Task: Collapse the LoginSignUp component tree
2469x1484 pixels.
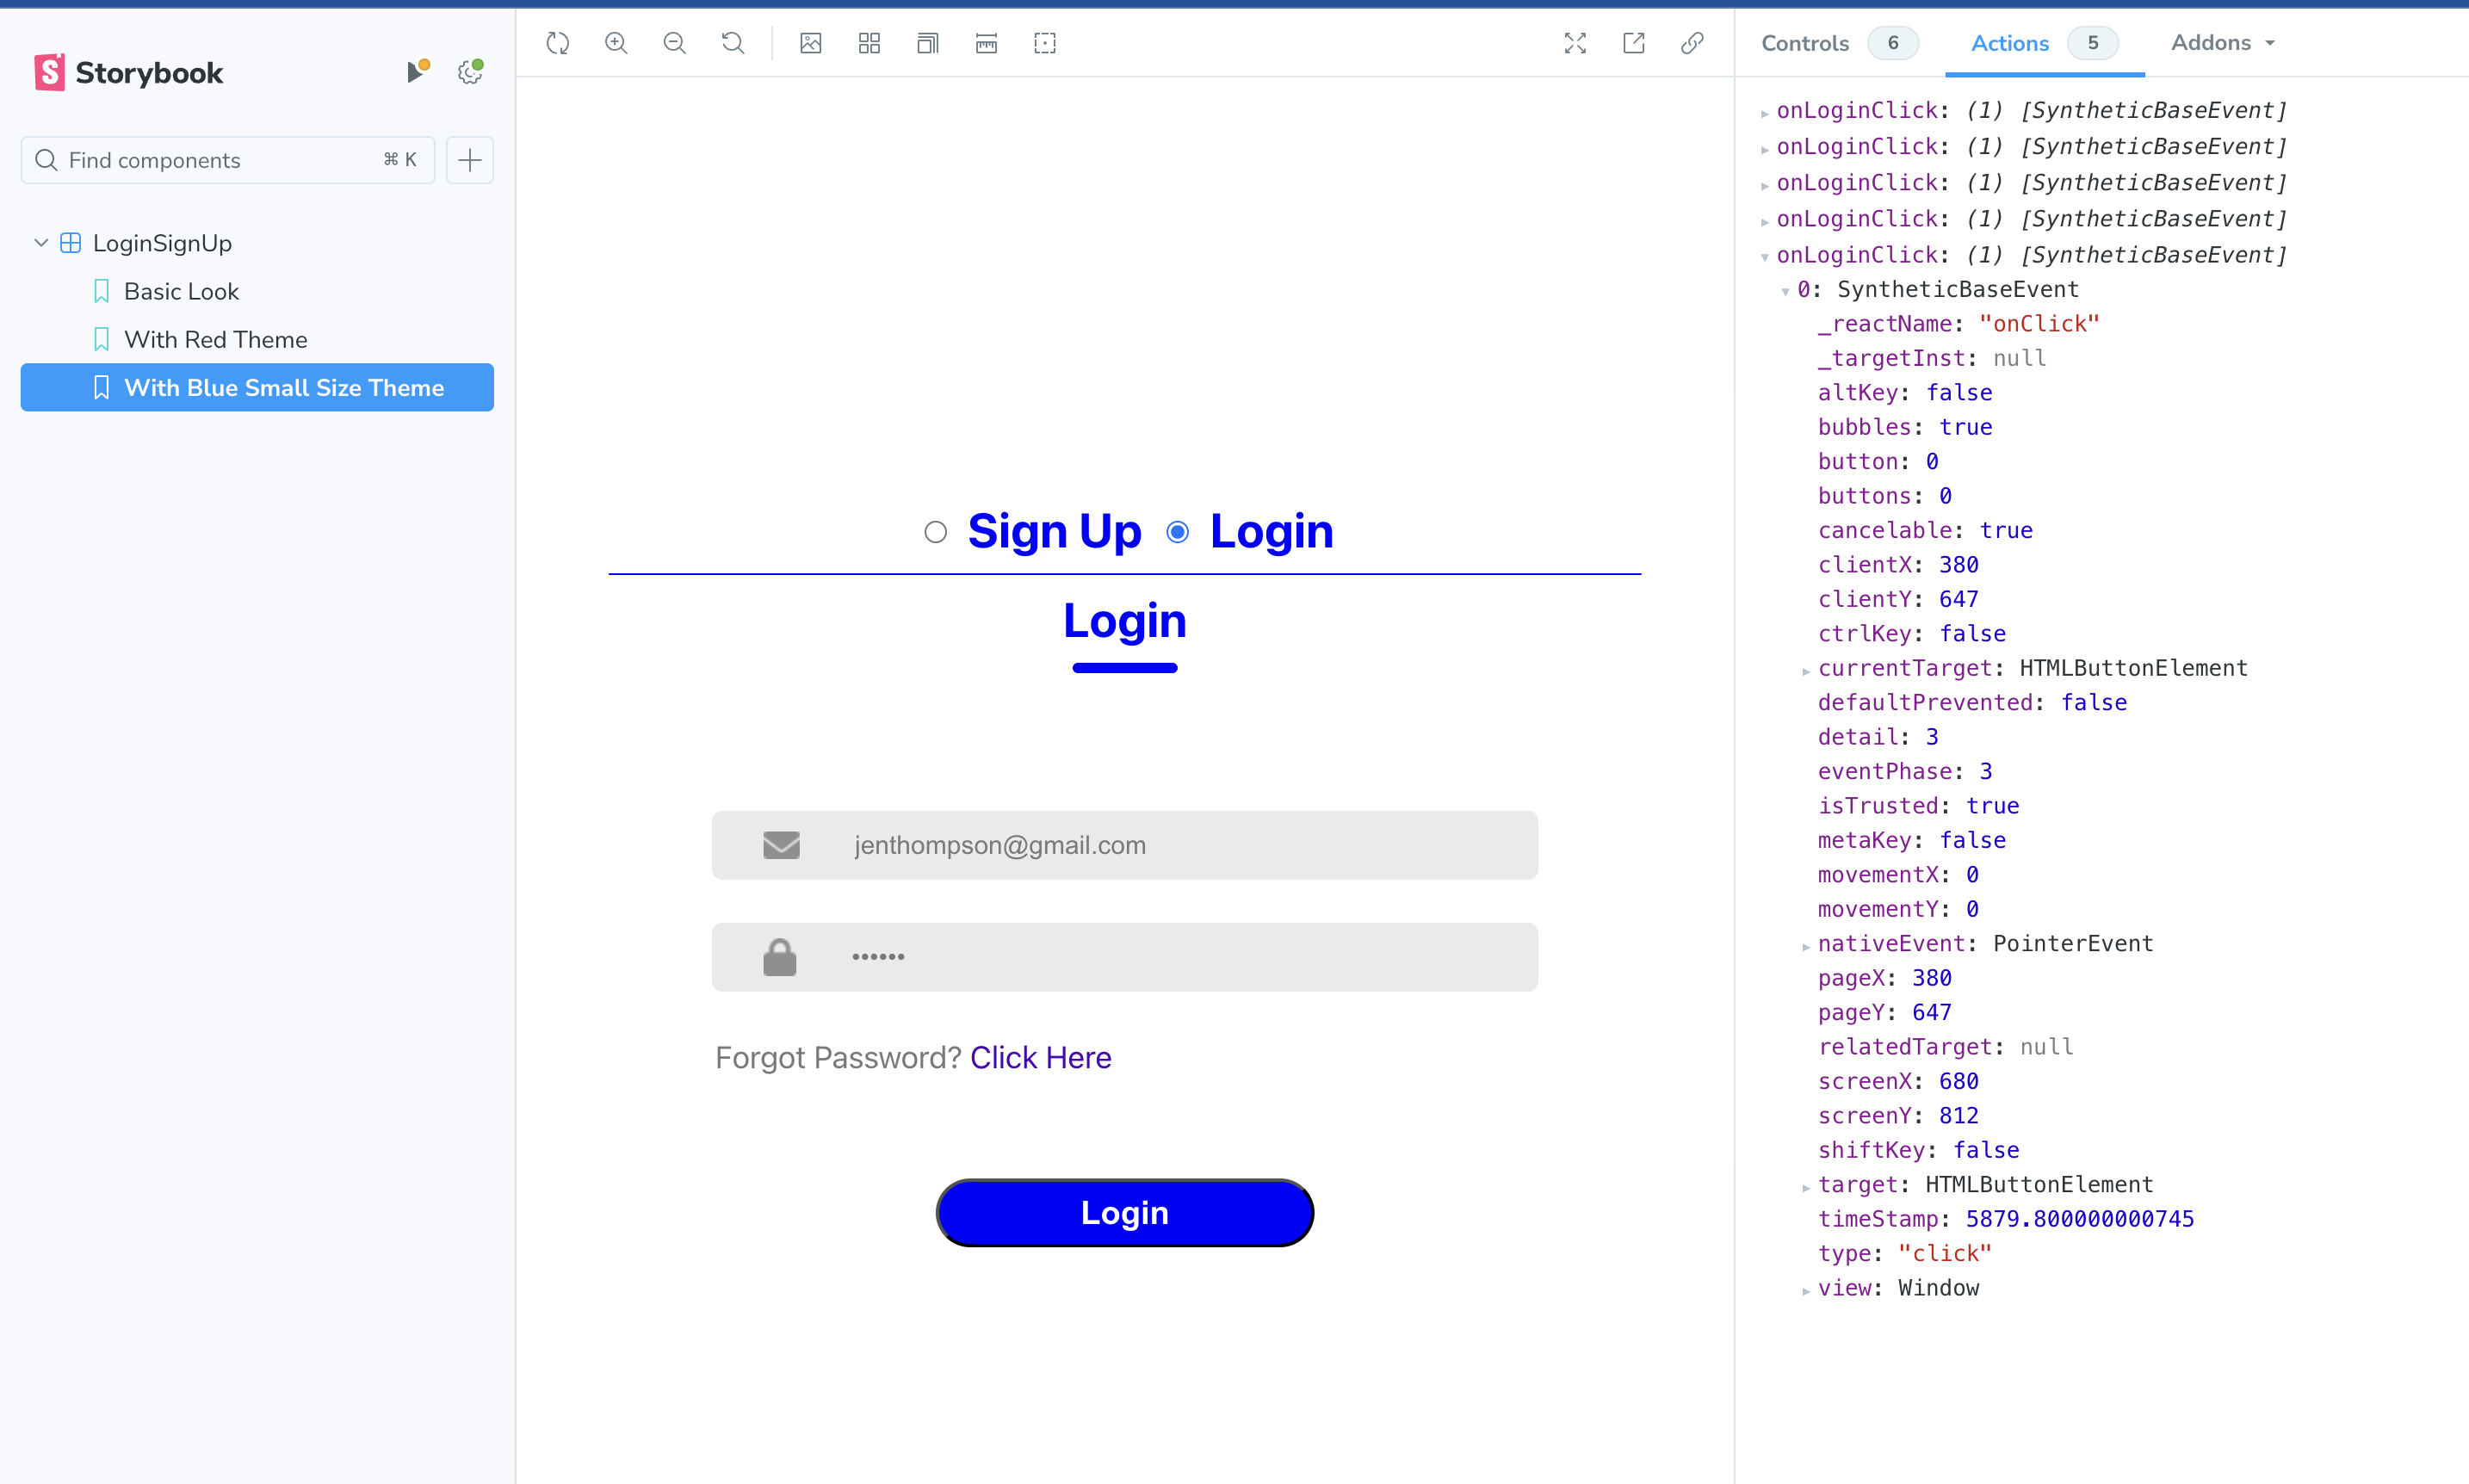Action: click(40, 242)
